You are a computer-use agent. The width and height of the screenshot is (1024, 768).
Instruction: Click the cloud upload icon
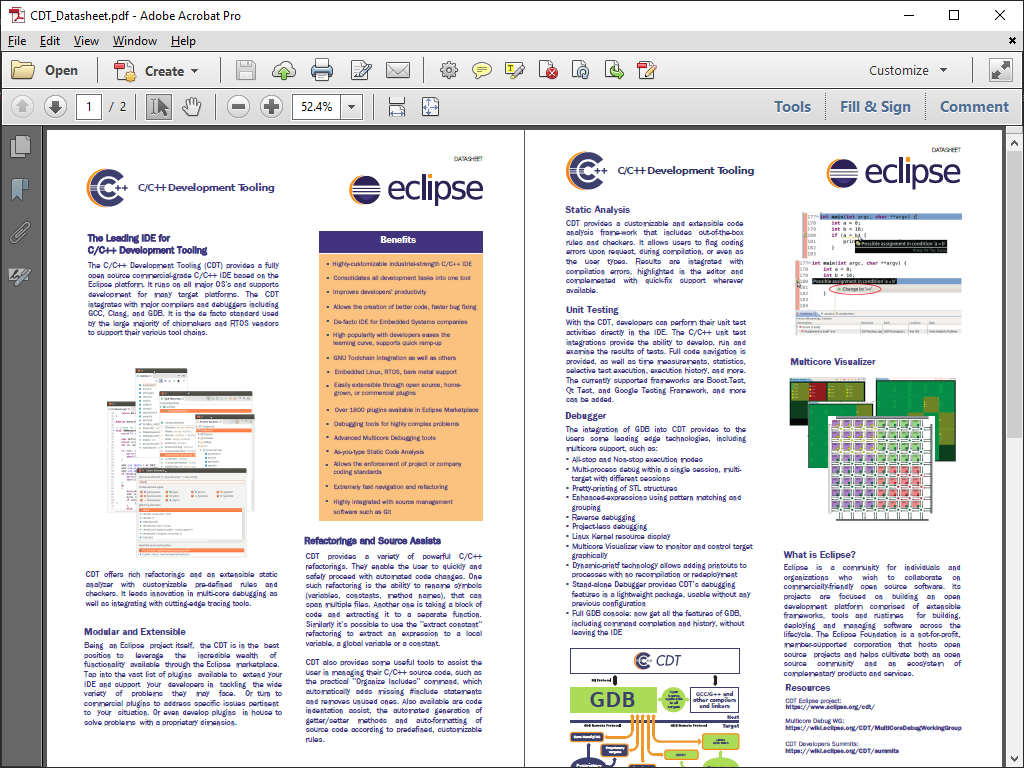pyautogui.click(x=283, y=71)
